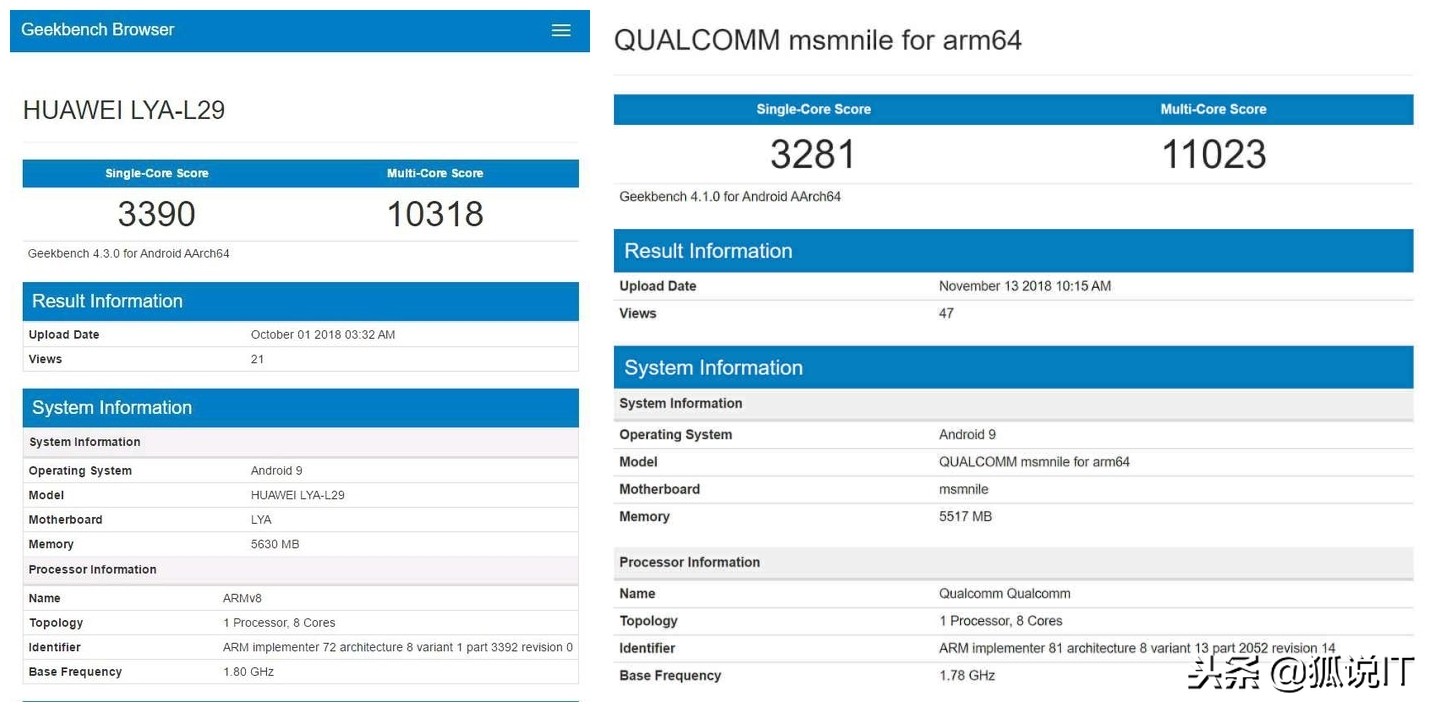The width and height of the screenshot is (1436, 712).
Task: Click the Huawei 'Base Frequency' label
Action: coord(75,672)
